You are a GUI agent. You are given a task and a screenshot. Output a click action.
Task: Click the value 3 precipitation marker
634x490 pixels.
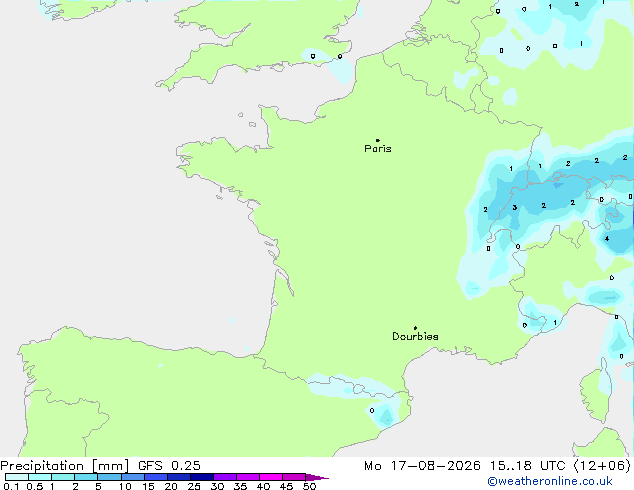tap(515, 207)
